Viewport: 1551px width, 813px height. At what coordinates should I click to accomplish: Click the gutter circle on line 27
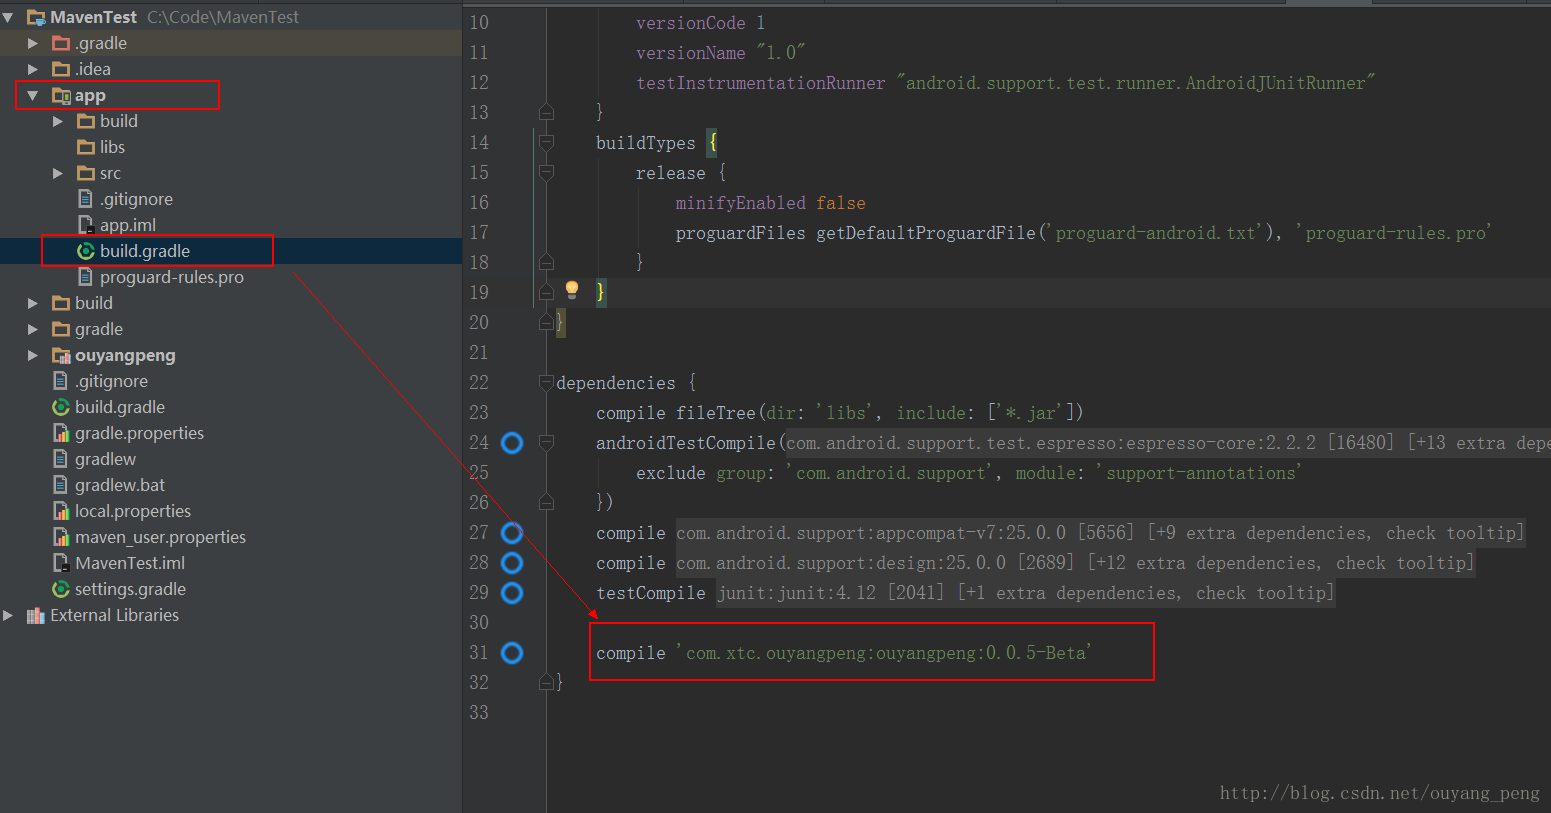click(512, 533)
